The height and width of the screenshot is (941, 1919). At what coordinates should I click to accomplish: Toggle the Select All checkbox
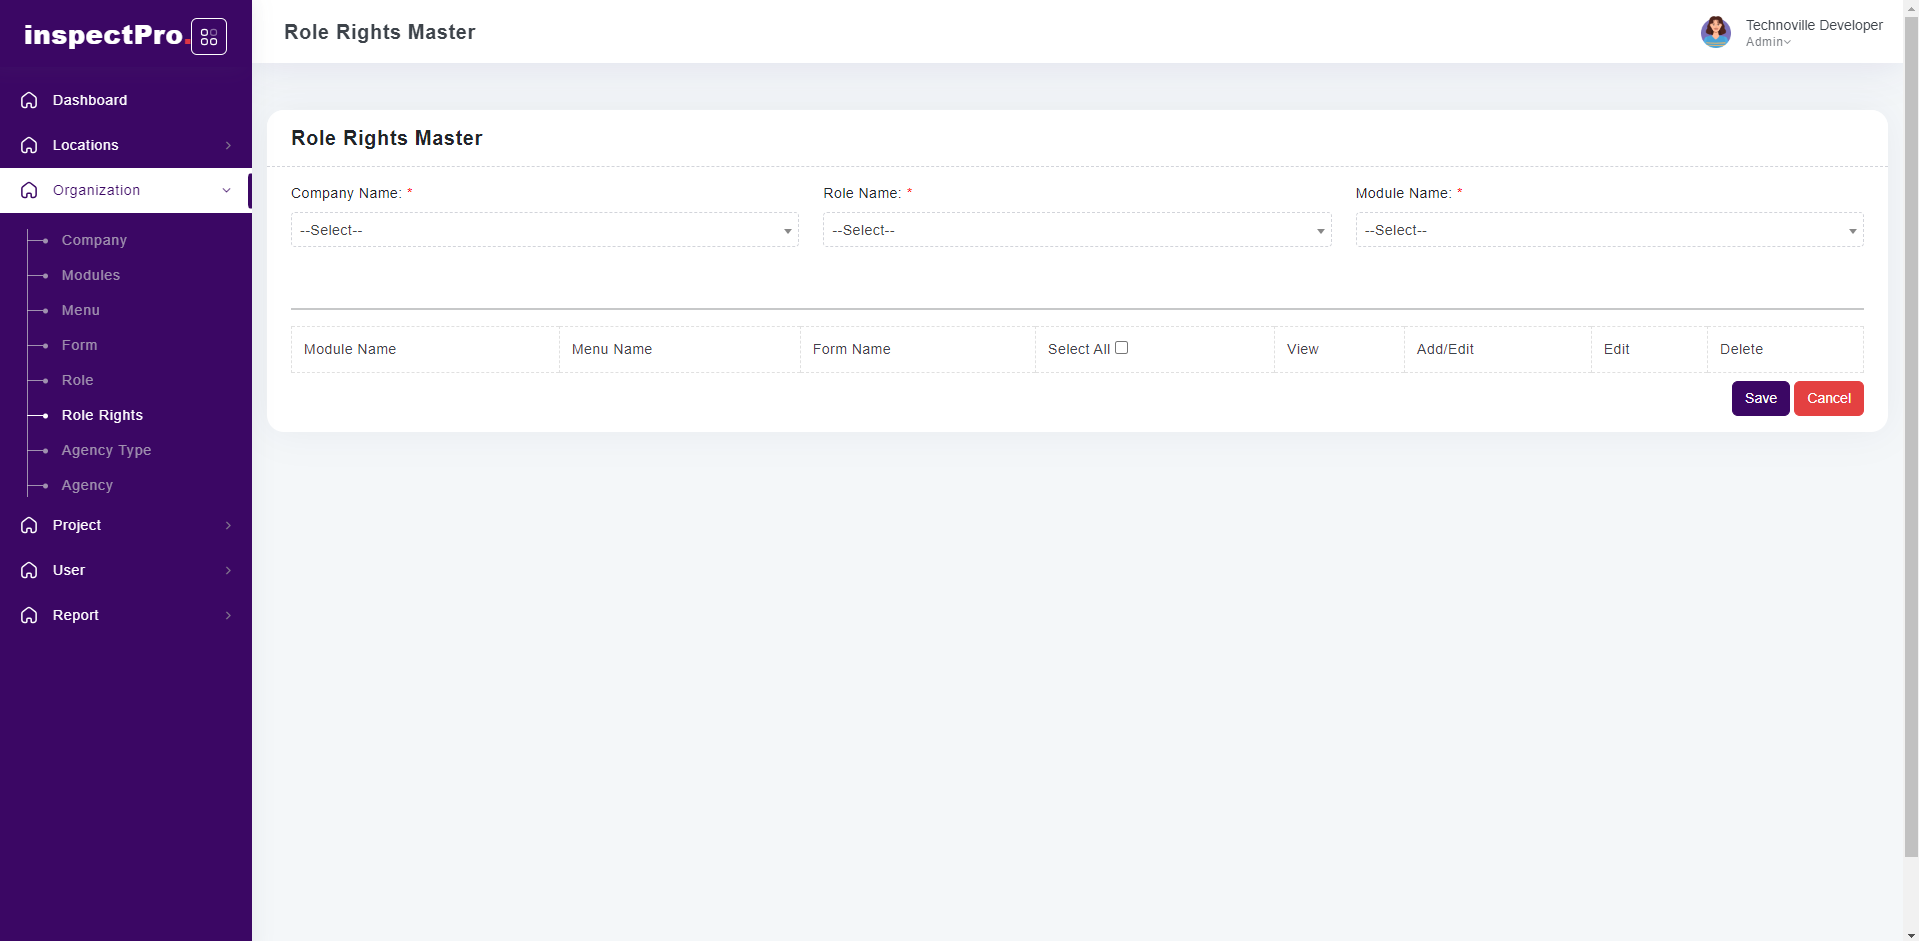click(1121, 348)
